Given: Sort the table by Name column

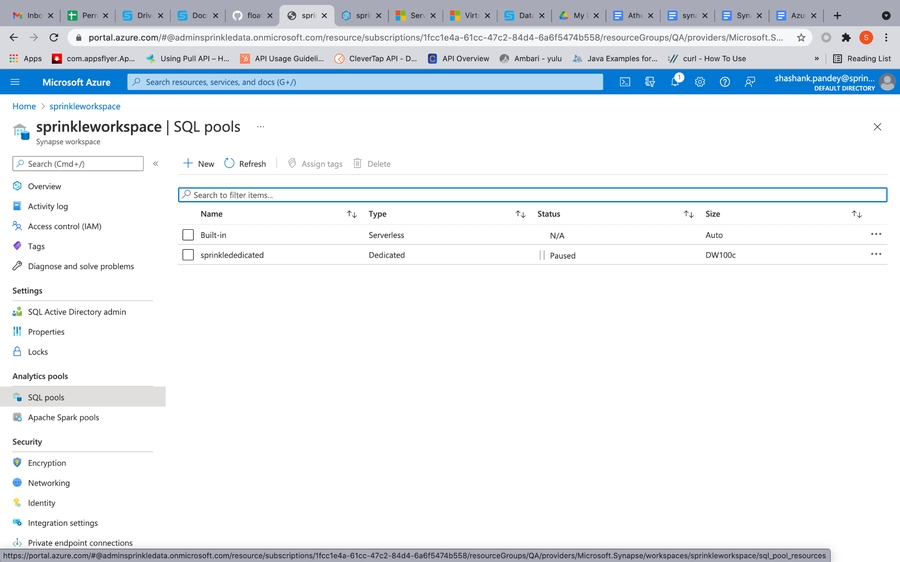Looking at the screenshot, I should (351, 214).
